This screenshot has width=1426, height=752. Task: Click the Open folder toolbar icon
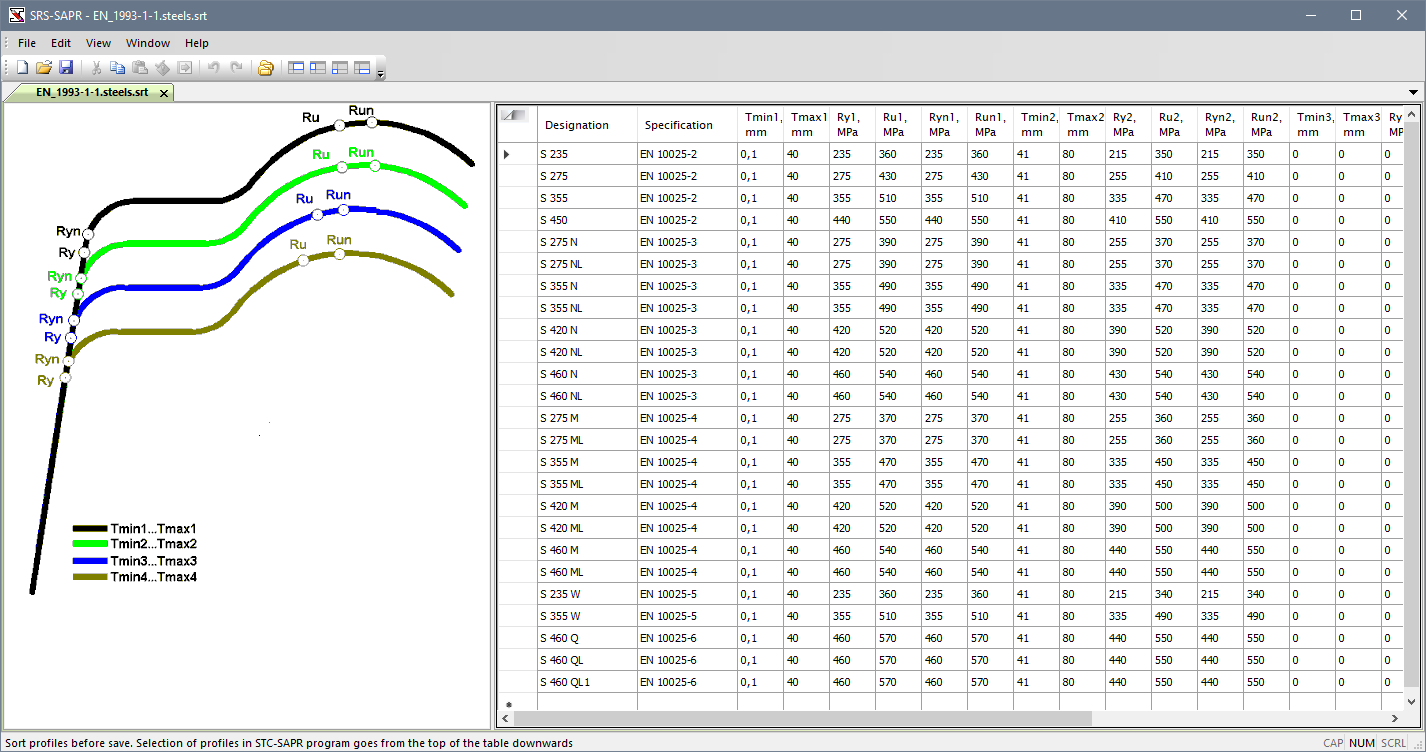click(x=44, y=68)
